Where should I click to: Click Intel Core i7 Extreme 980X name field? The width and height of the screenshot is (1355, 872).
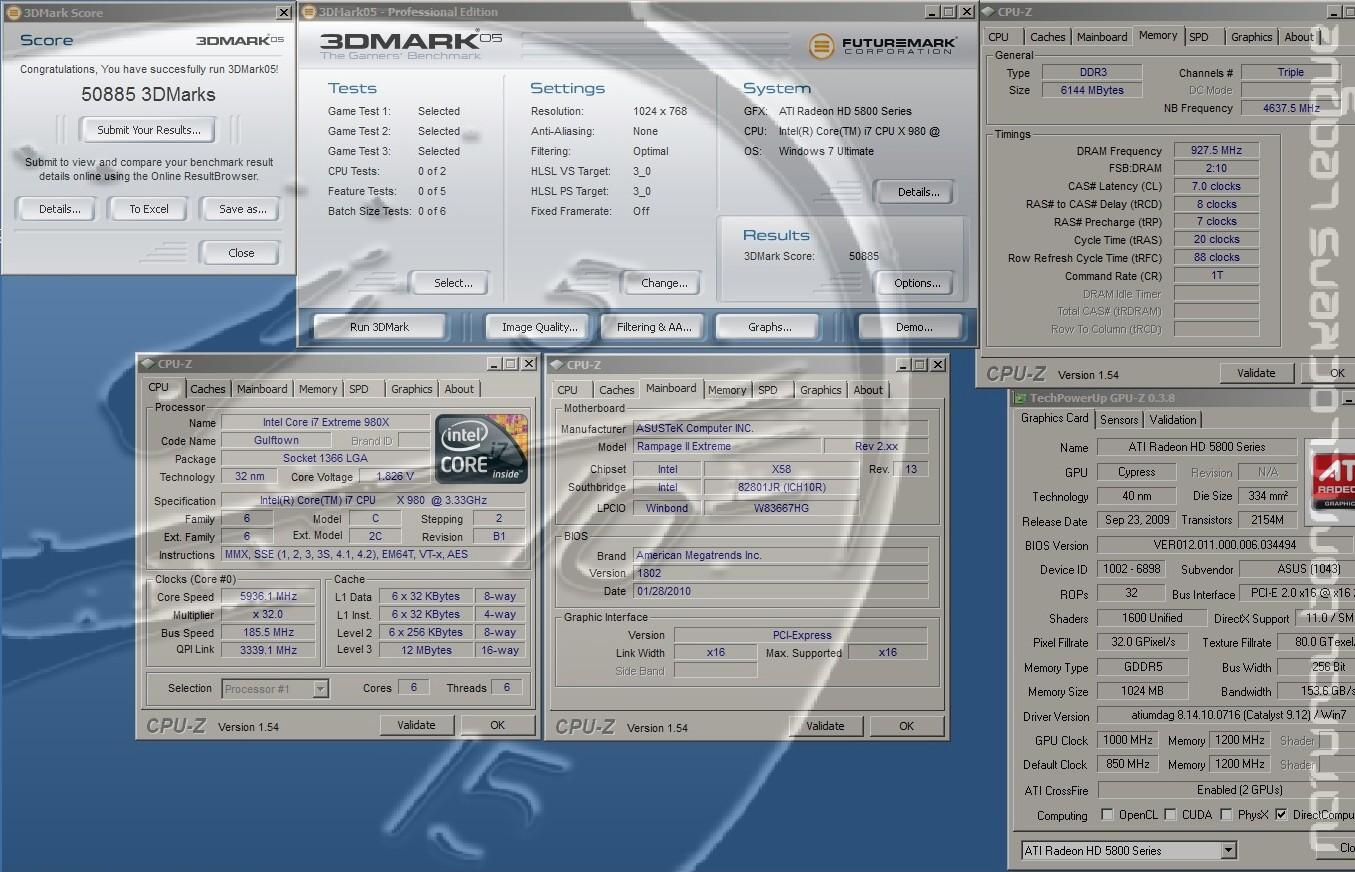pos(326,423)
